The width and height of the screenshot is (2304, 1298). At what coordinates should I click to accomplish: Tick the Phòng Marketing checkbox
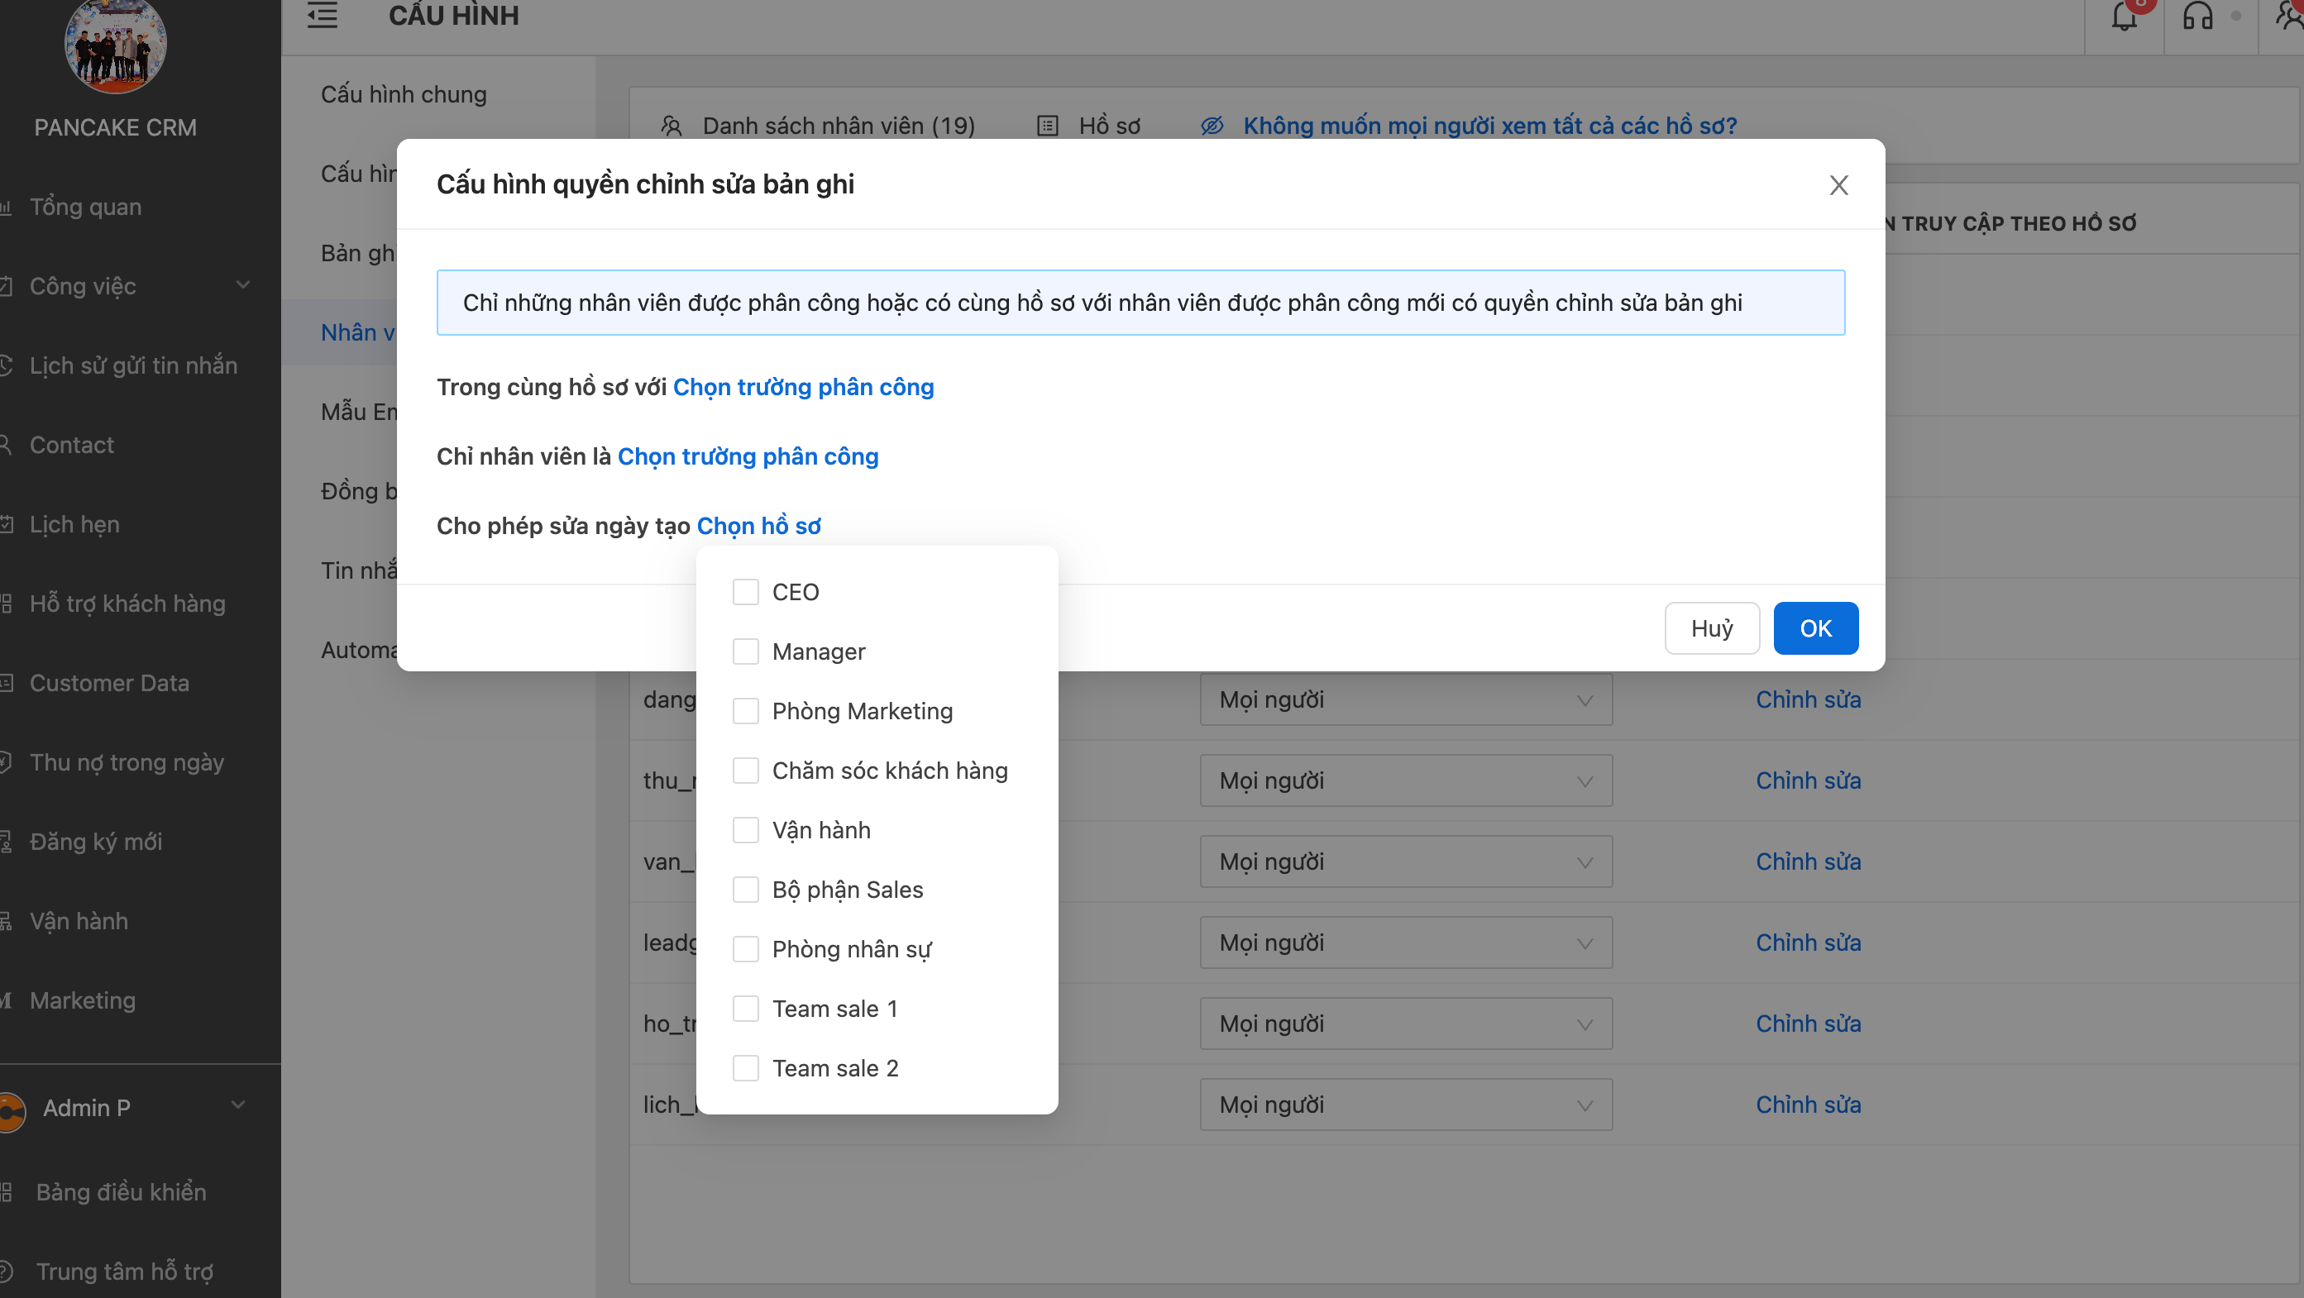click(x=745, y=711)
